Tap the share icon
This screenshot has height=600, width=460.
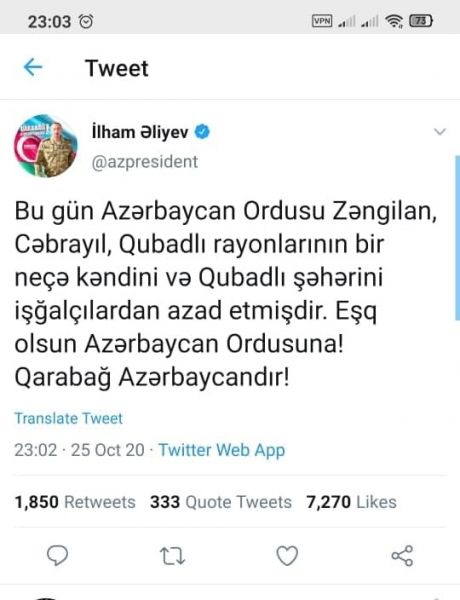point(402,556)
